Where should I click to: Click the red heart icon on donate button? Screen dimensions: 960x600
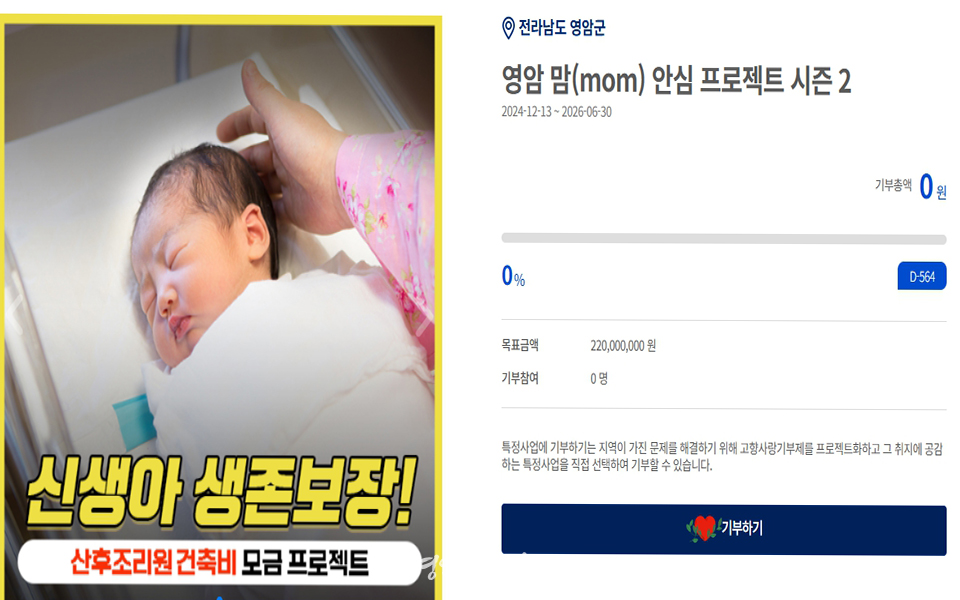tap(703, 528)
